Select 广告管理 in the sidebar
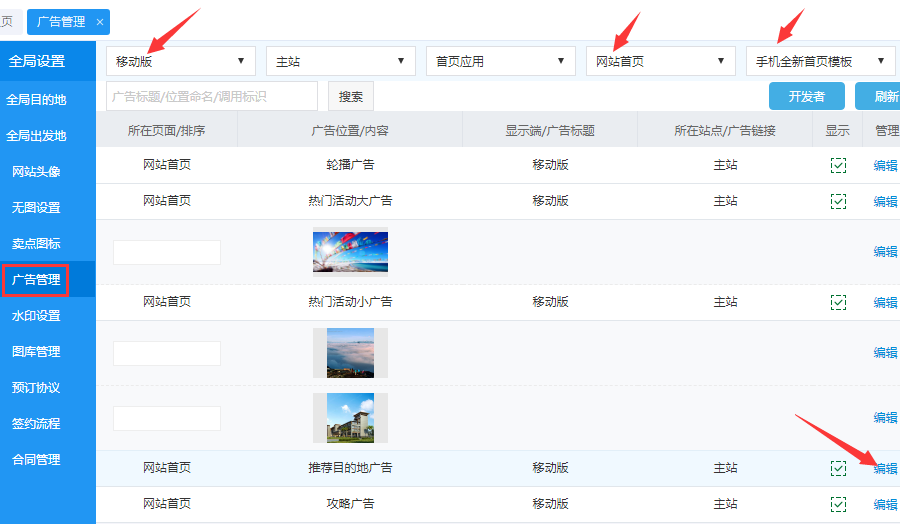900x524 pixels. 36,280
